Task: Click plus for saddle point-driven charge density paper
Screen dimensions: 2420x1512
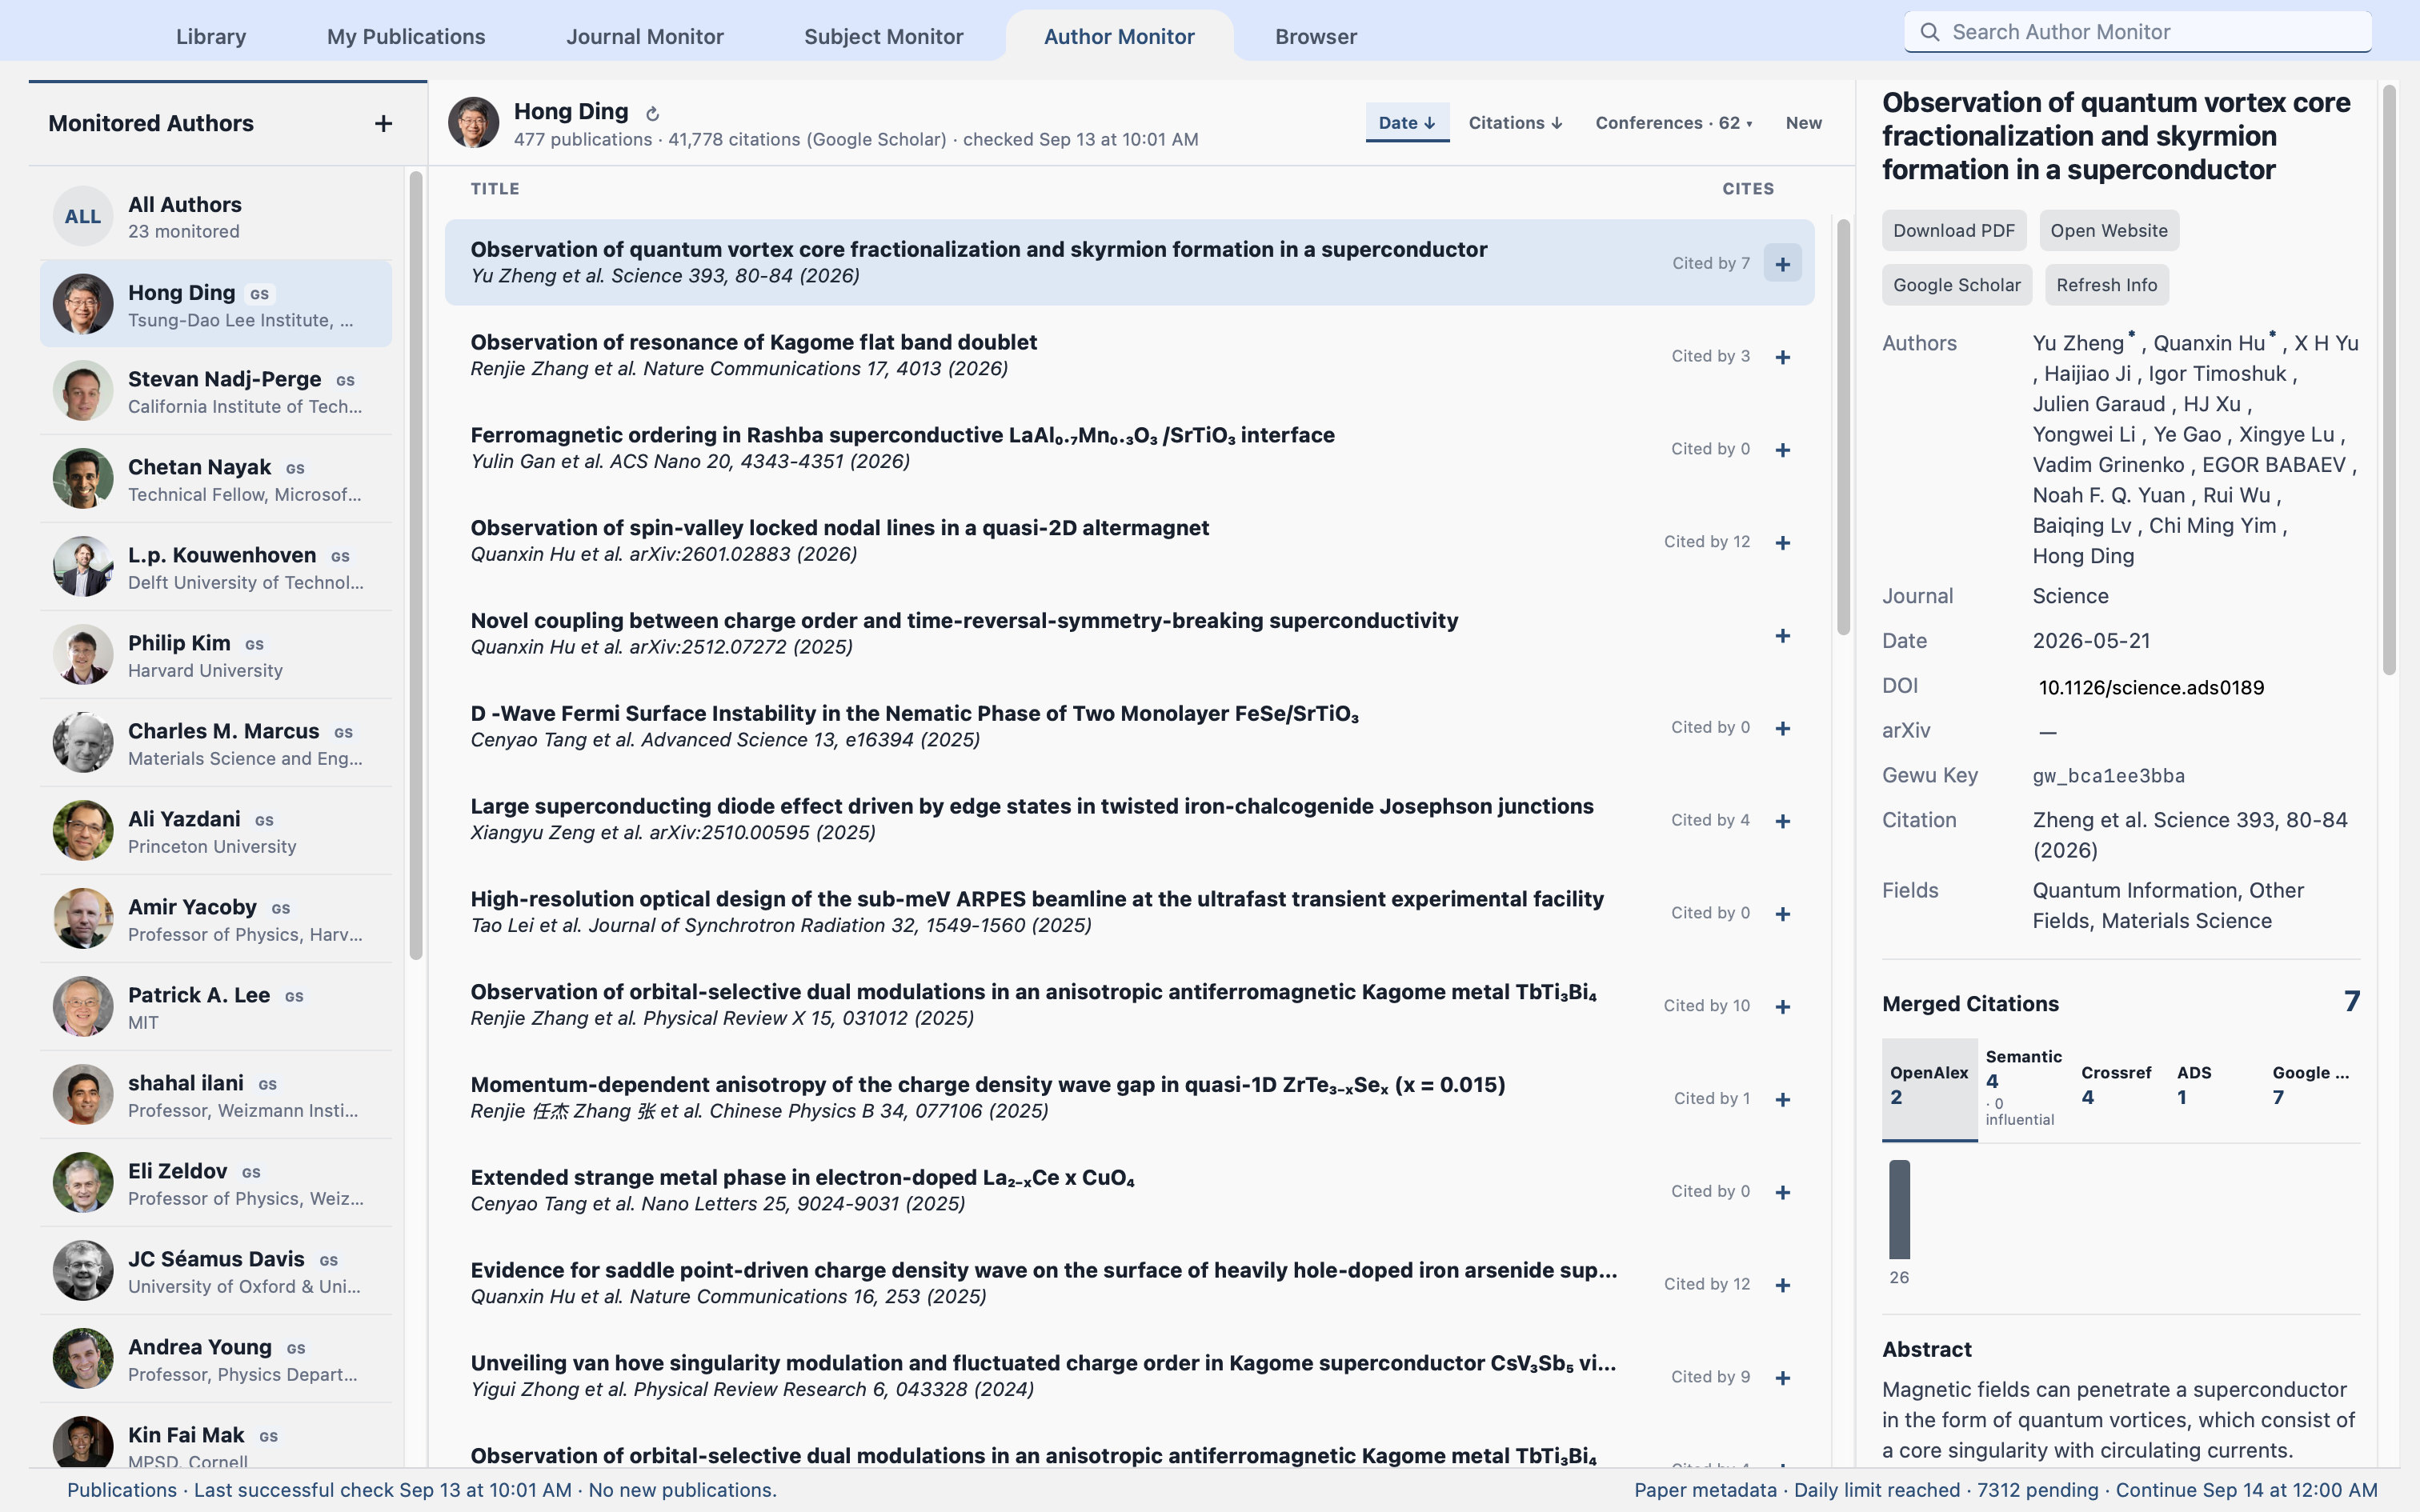Action: (1782, 1286)
